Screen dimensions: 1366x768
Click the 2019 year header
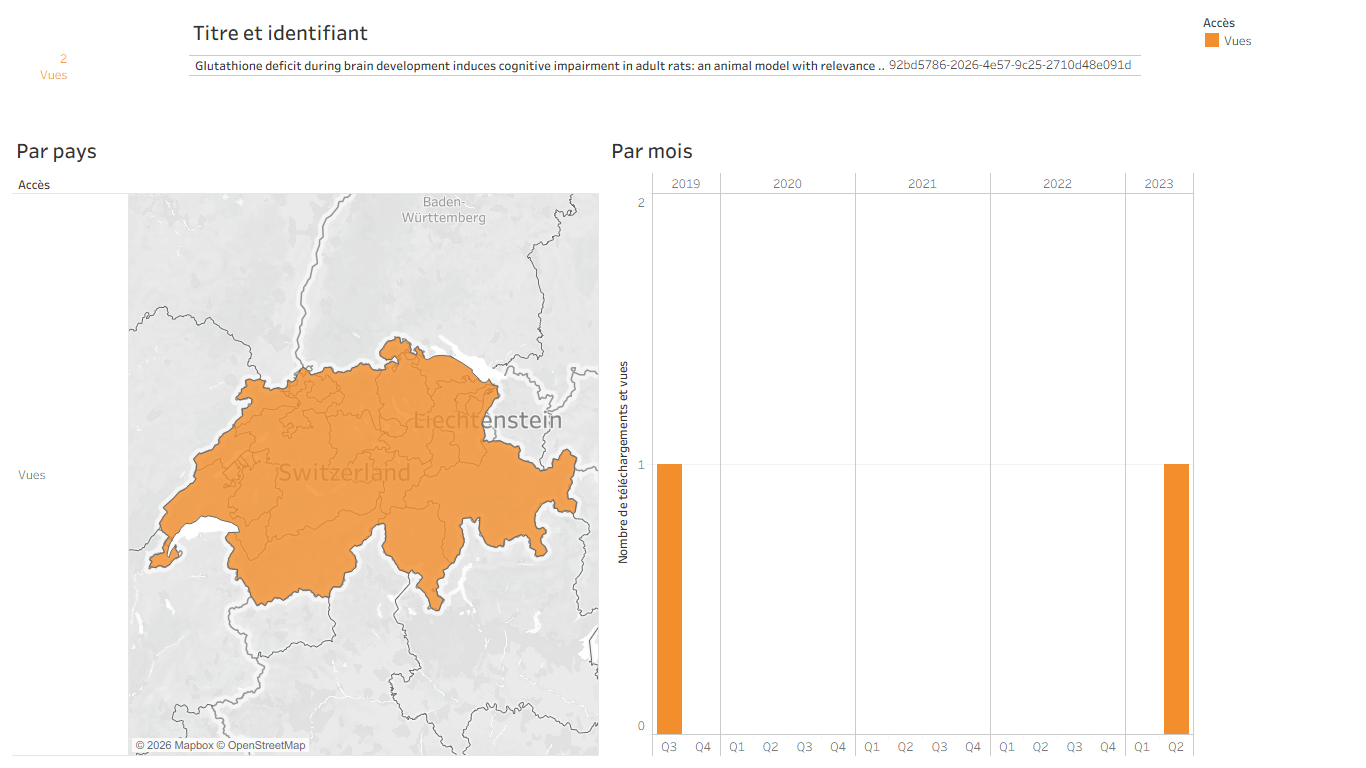pos(686,184)
